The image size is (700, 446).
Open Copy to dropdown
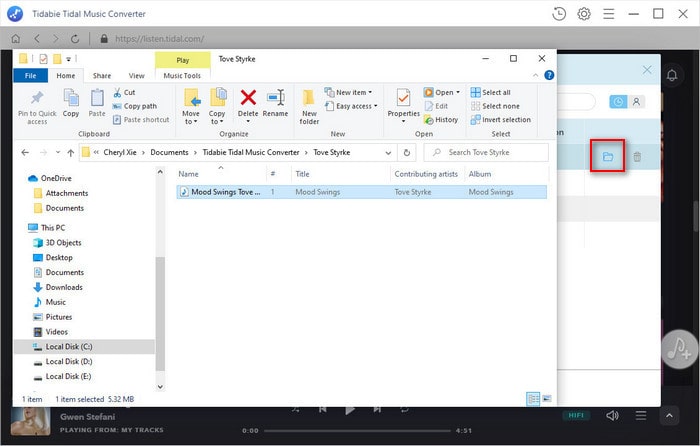pyautogui.click(x=217, y=106)
